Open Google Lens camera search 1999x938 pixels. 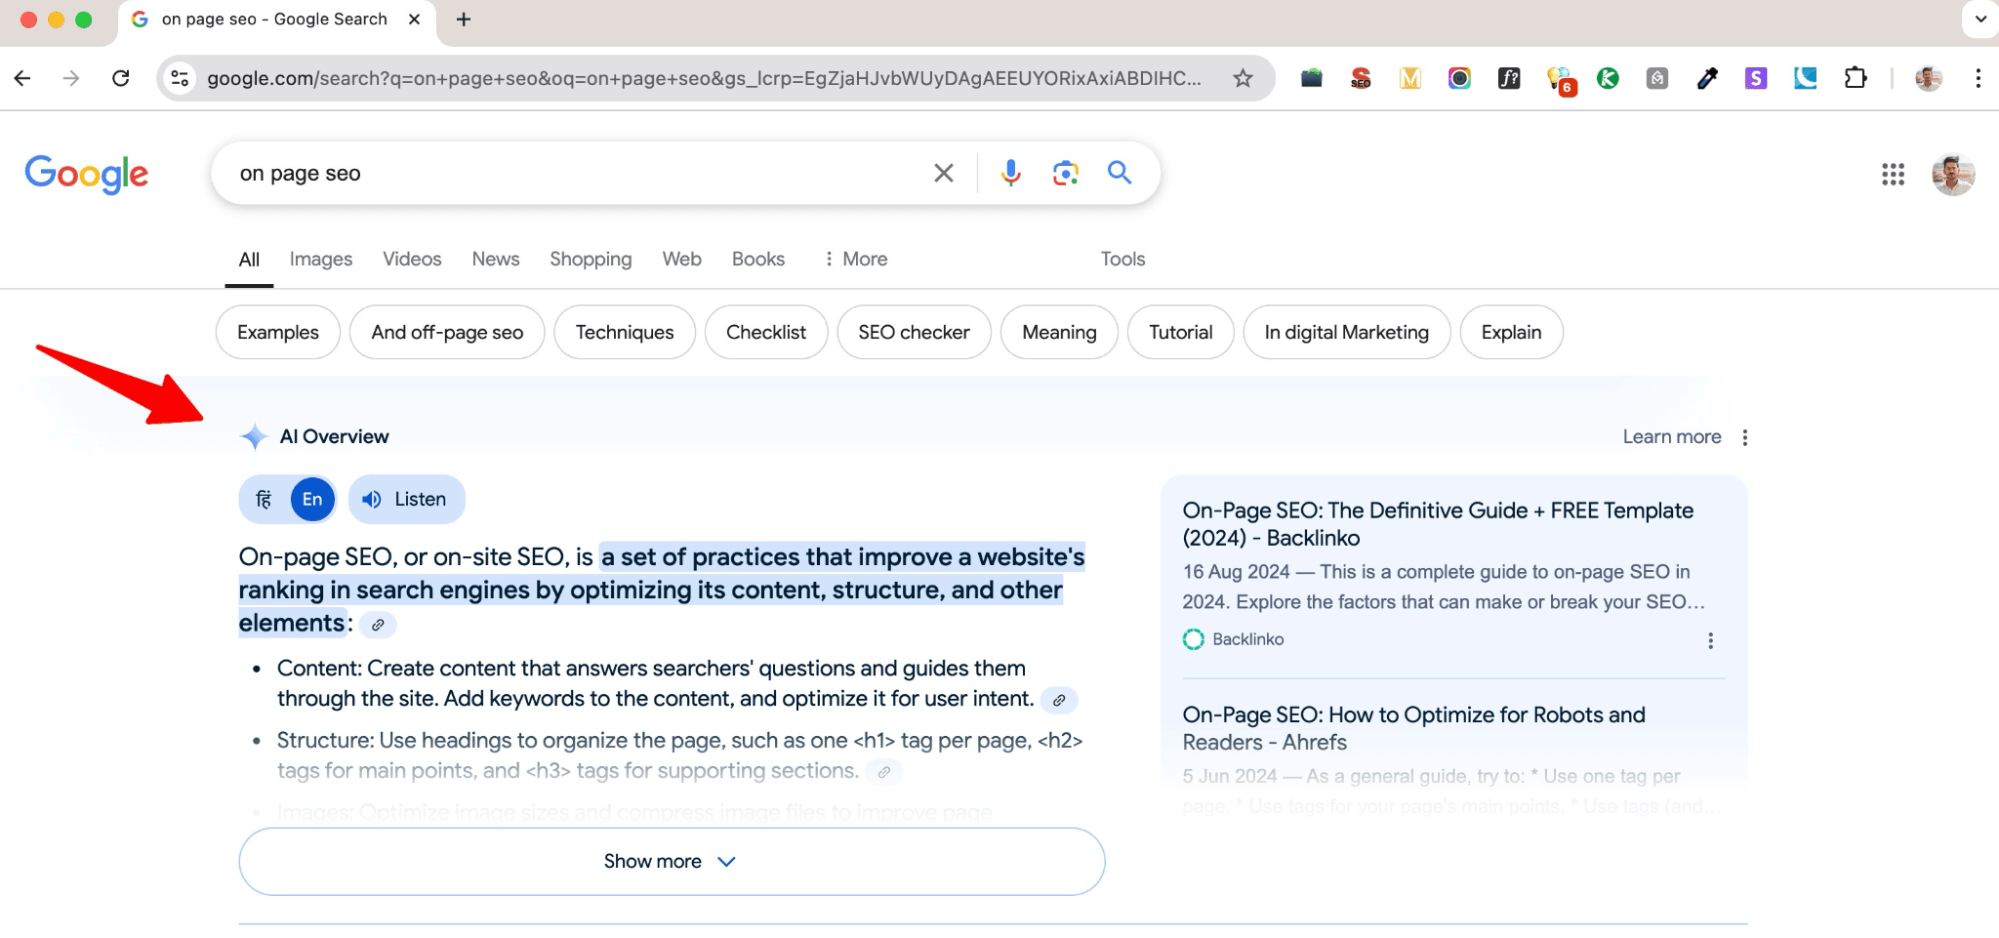pyautogui.click(x=1065, y=172)
